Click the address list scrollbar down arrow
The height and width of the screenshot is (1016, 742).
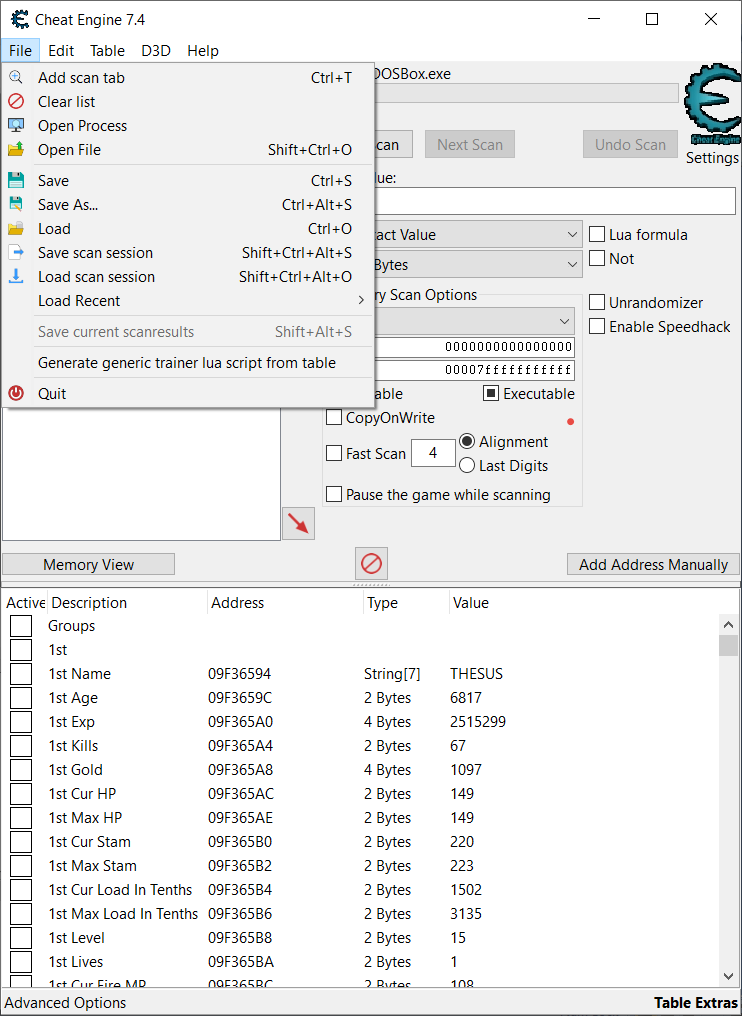click(728, 975)
